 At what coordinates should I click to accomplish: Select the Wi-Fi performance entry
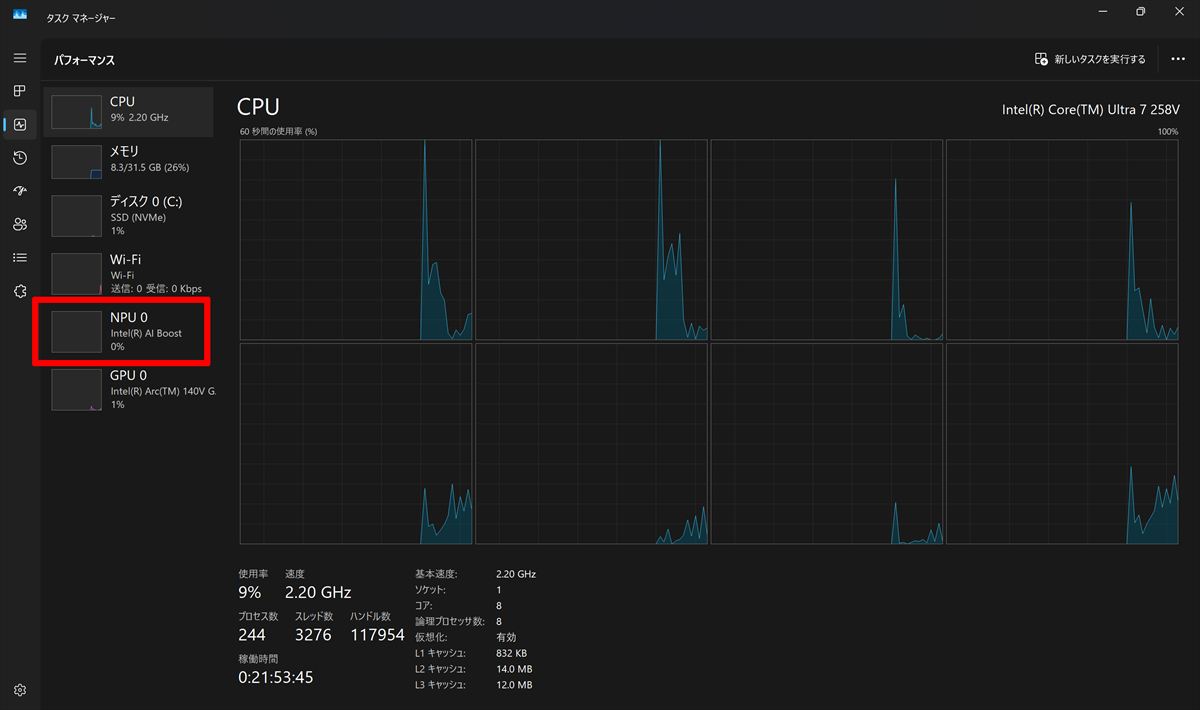point(128,273)
